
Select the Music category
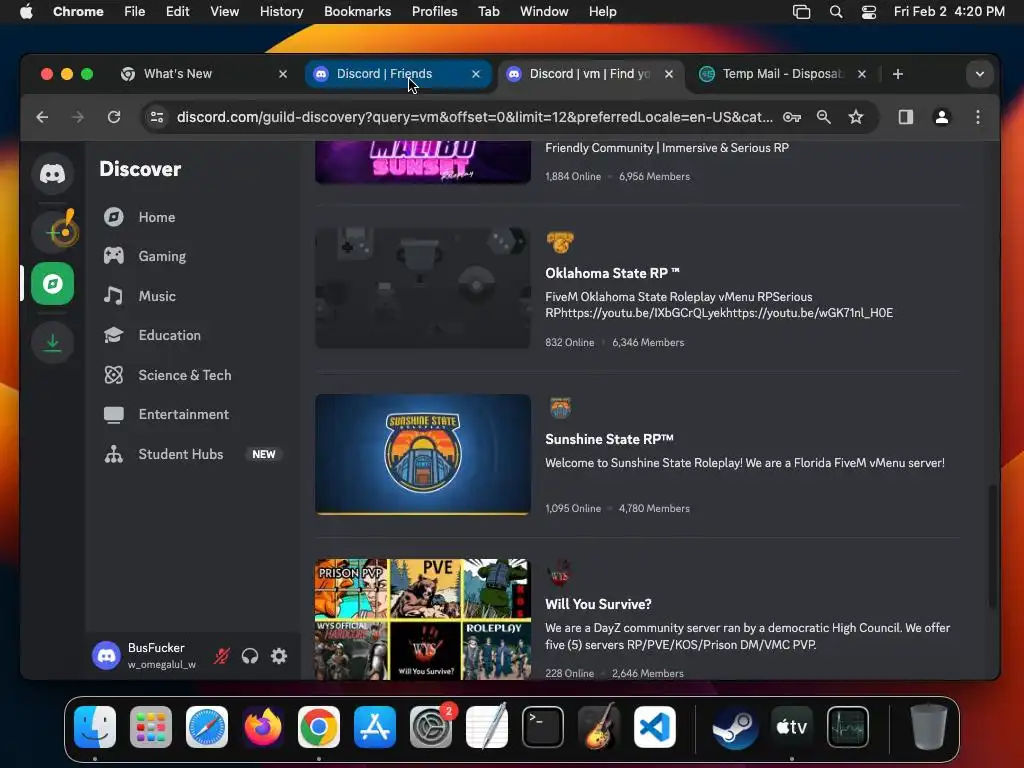(x=193, y=296)
